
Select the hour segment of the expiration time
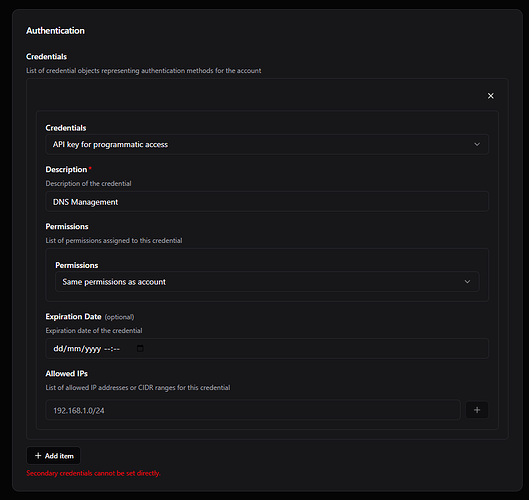click(107, 349)
